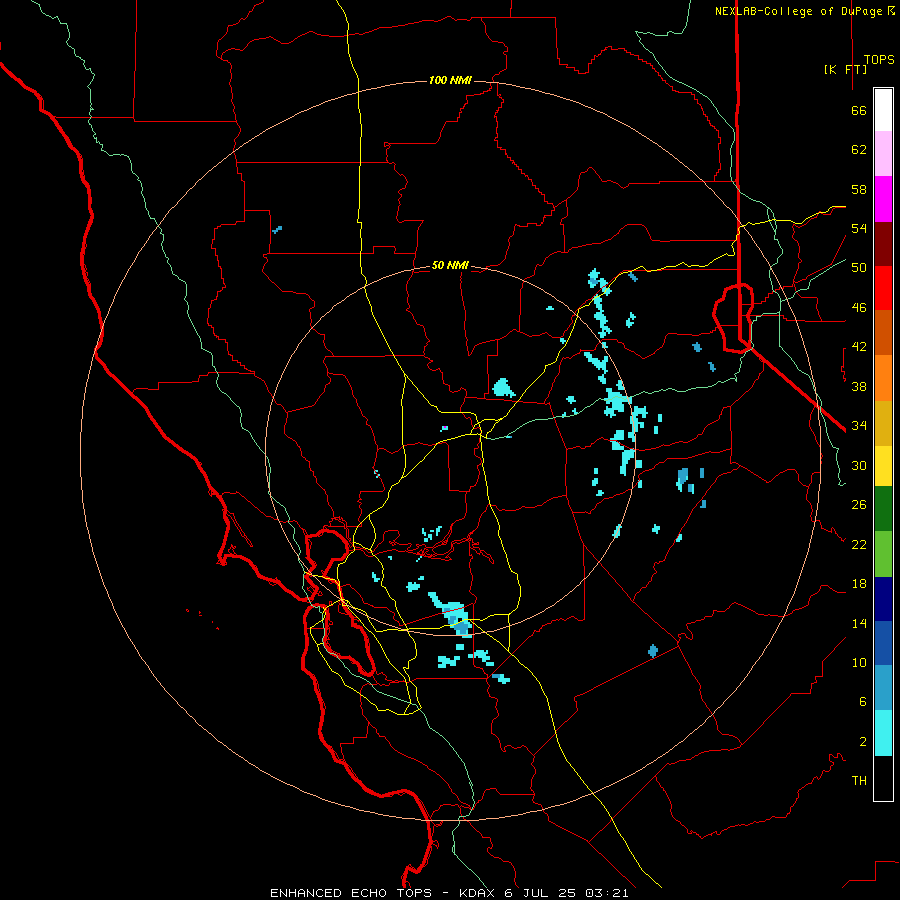Click the magenta echo pixel near radar center
The width and height of the screenshot is (900, 900).
(x=445, y=428)
